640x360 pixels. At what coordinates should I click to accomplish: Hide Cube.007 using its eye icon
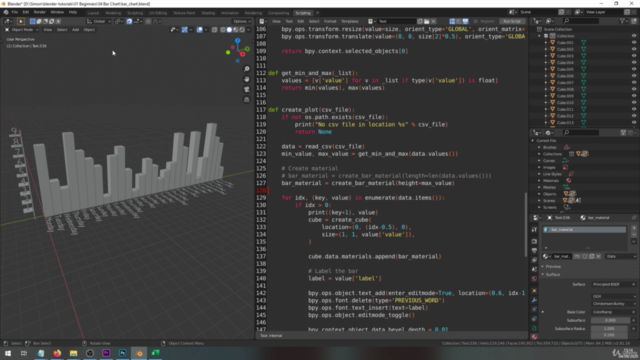(x=634, y=82)
